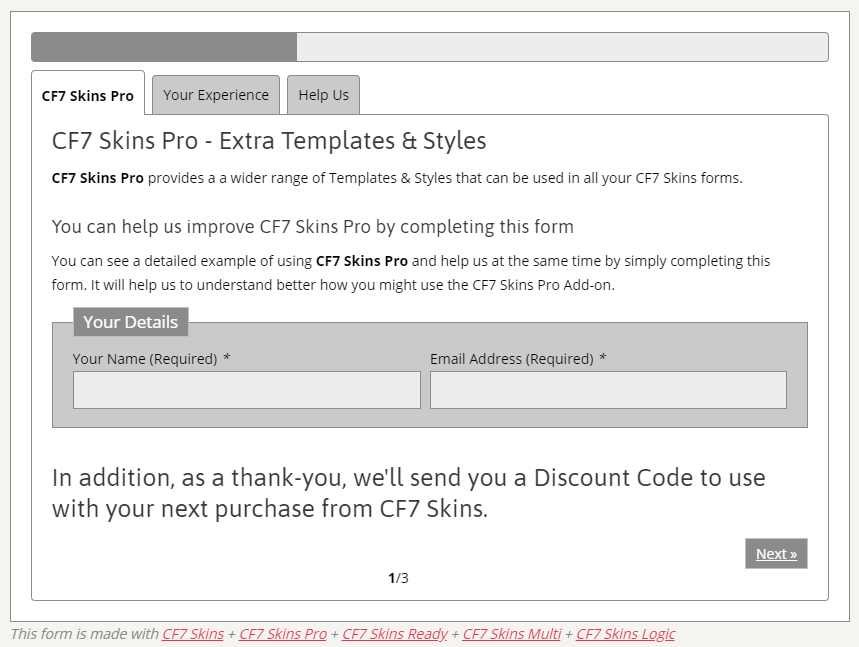Click the "You can help us improve" subheading
859x647 pixels.
[312, 226]
